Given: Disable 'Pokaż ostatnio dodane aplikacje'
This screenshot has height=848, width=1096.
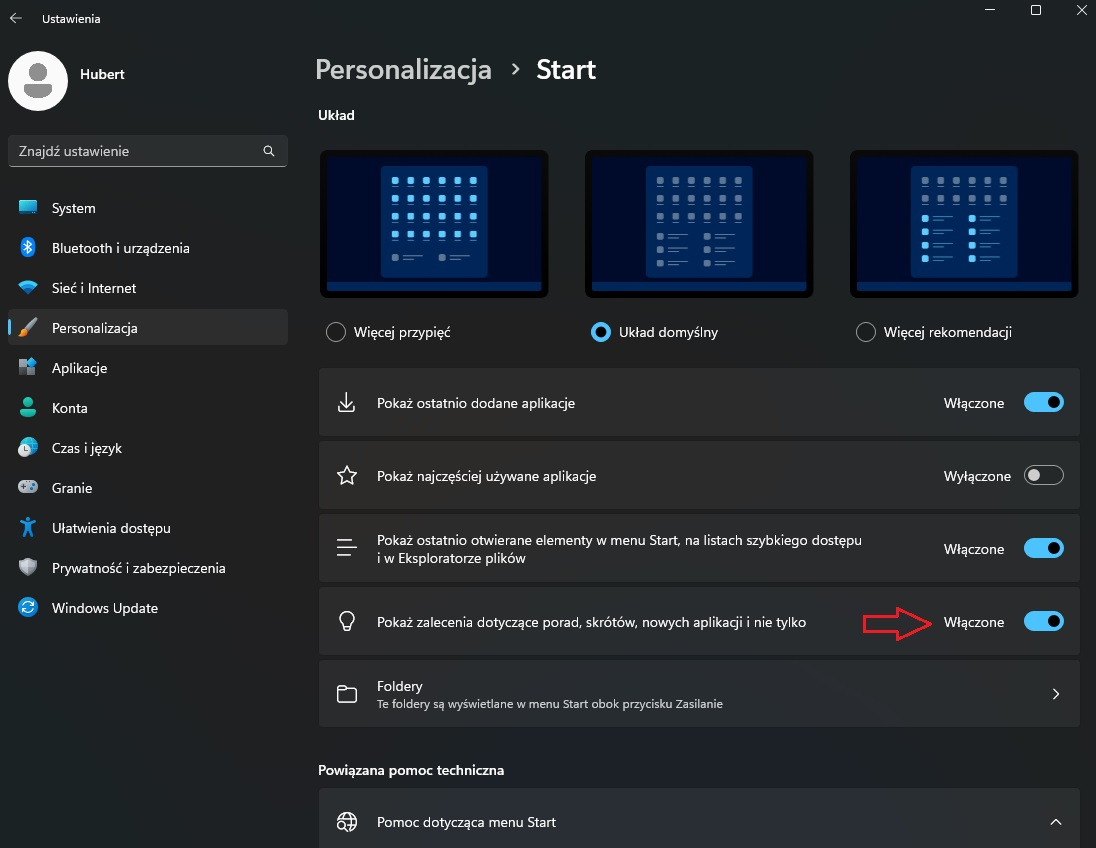Looking at the screenshot, I should [1043, 402].
